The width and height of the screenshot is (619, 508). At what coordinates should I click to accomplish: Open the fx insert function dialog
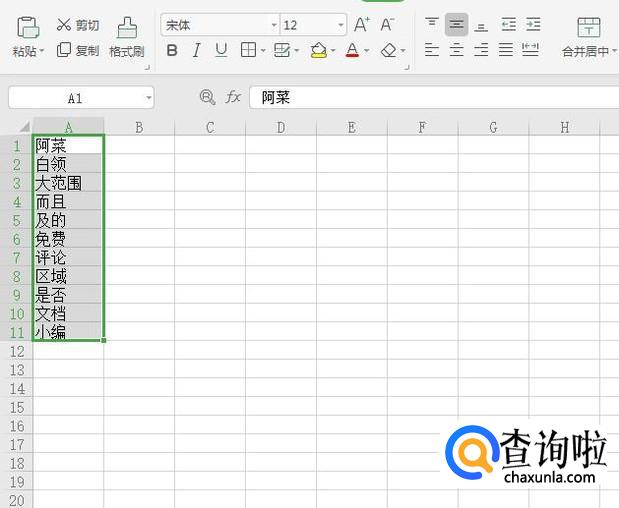(x=233, y=97)
